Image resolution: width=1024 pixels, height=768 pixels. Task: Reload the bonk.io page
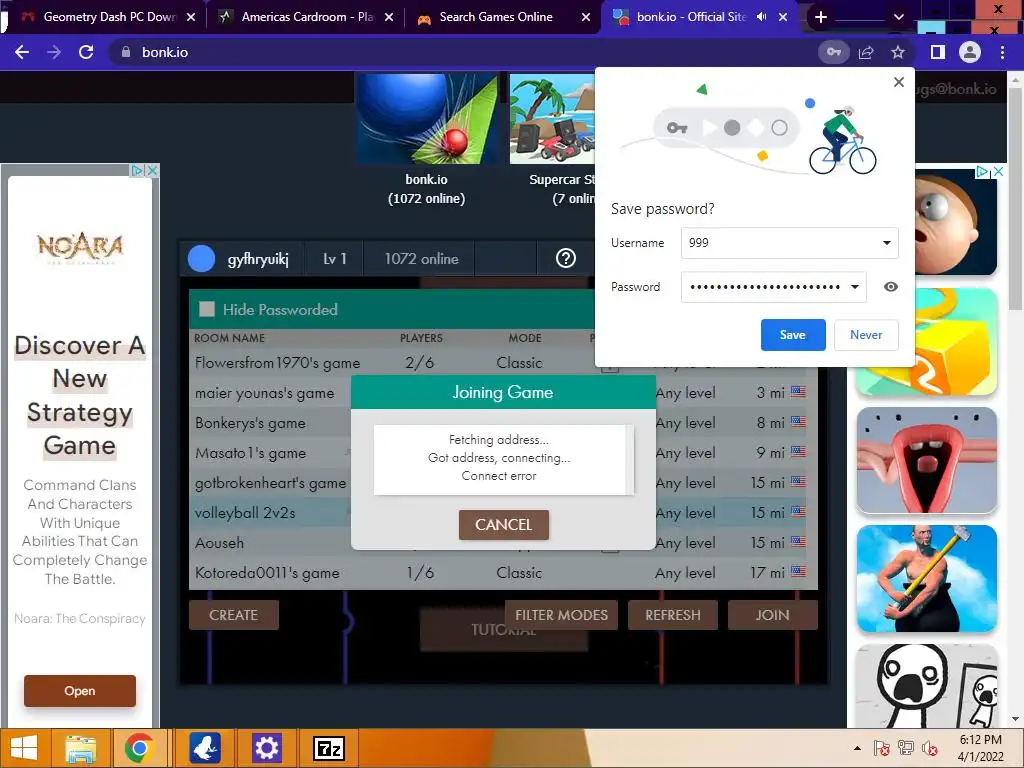[86, 52]
